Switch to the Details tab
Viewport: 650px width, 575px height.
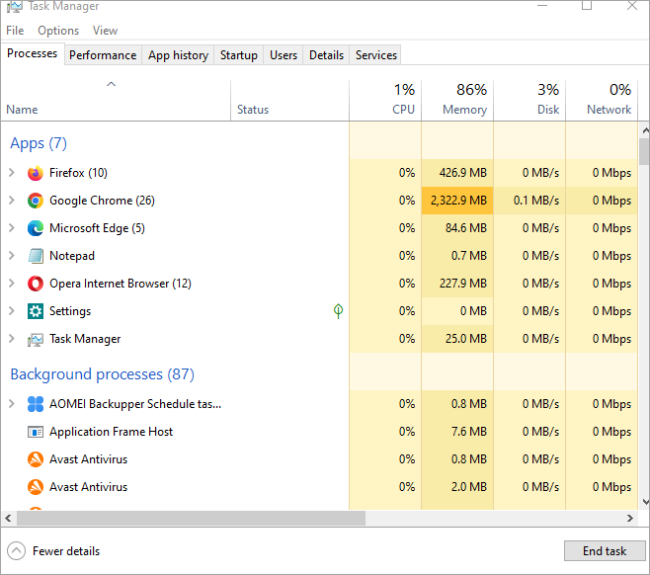point(327,55)
